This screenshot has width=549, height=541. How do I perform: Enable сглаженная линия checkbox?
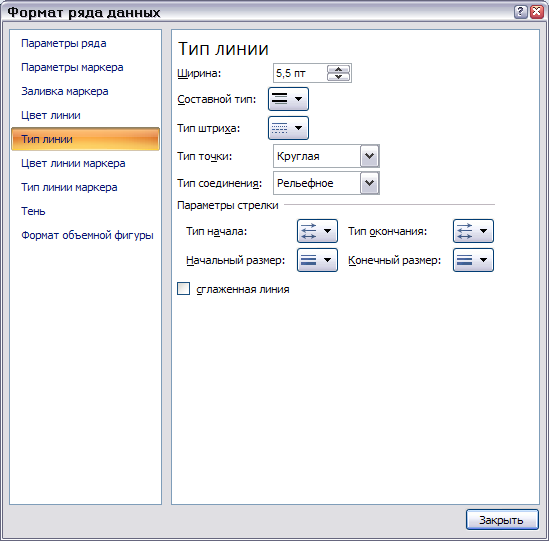point(183,289)
